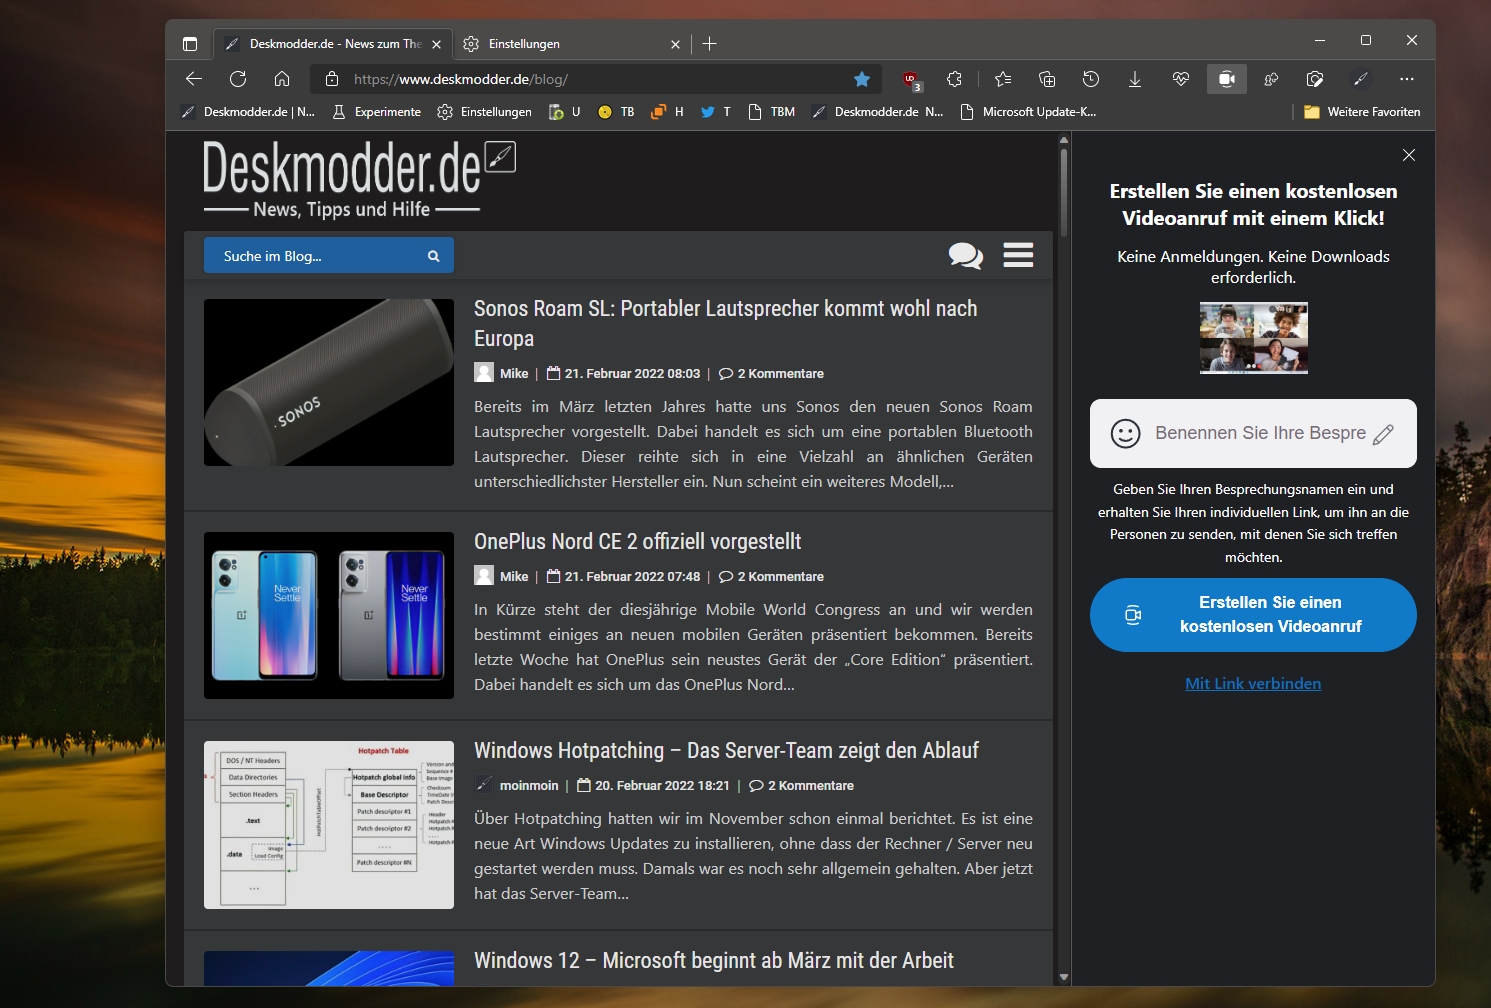Click Benennen Sie Ihre Besprechung field
This screenshot has width=1491, height=1008.
click(x=1253, y=433)
